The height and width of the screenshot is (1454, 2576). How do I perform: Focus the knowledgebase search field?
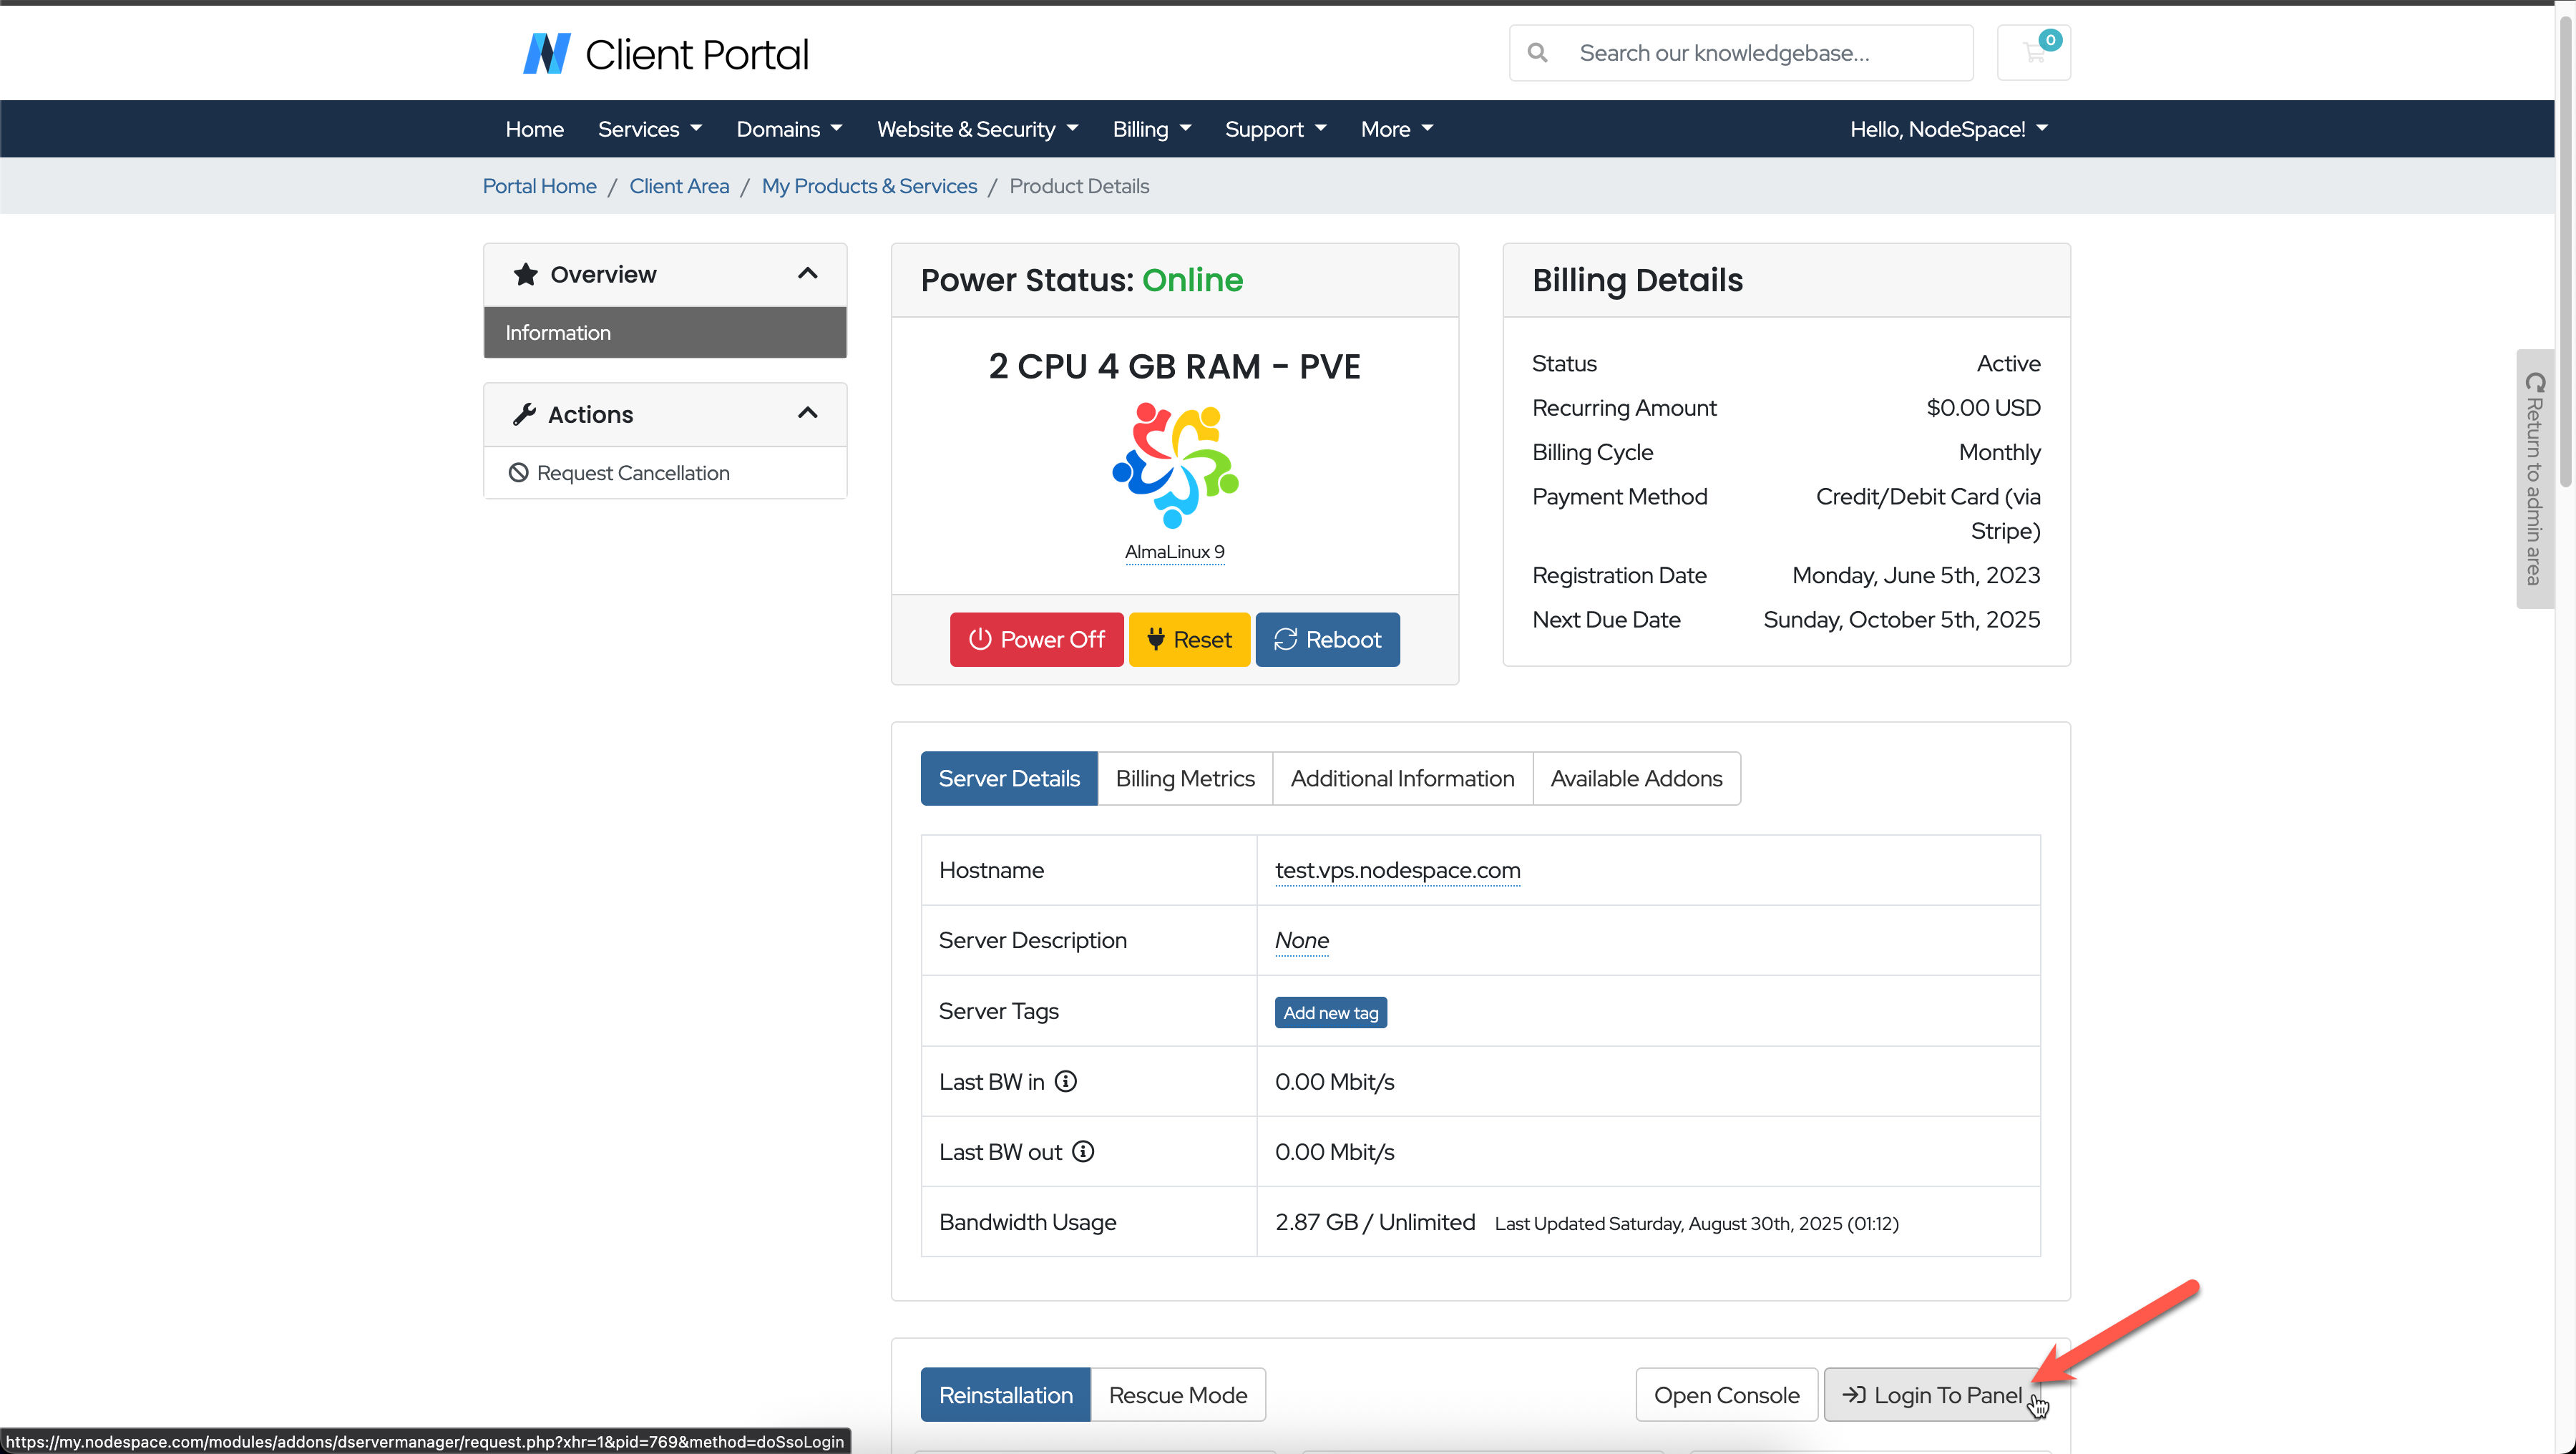(x=1741, y=52)
